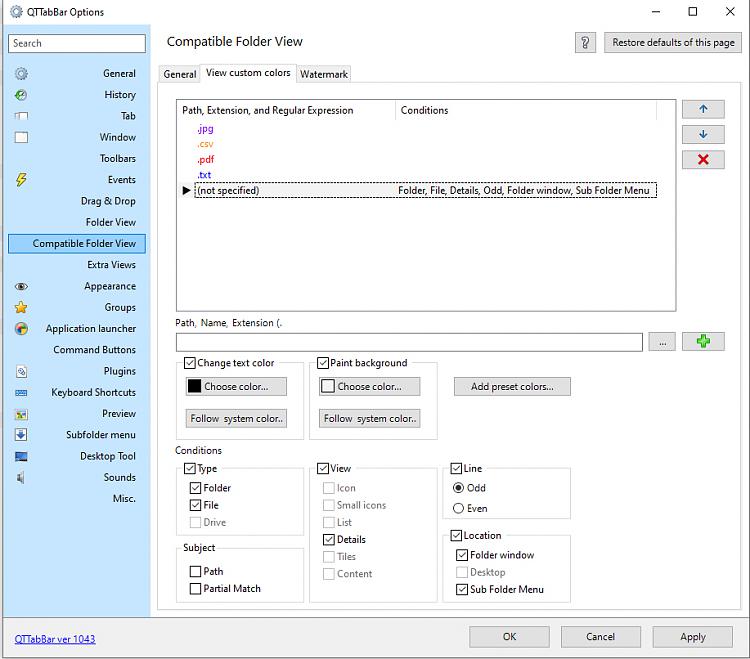750x659 pixels.
Task: Click the Application launcher icon
Action: [21, 329]
